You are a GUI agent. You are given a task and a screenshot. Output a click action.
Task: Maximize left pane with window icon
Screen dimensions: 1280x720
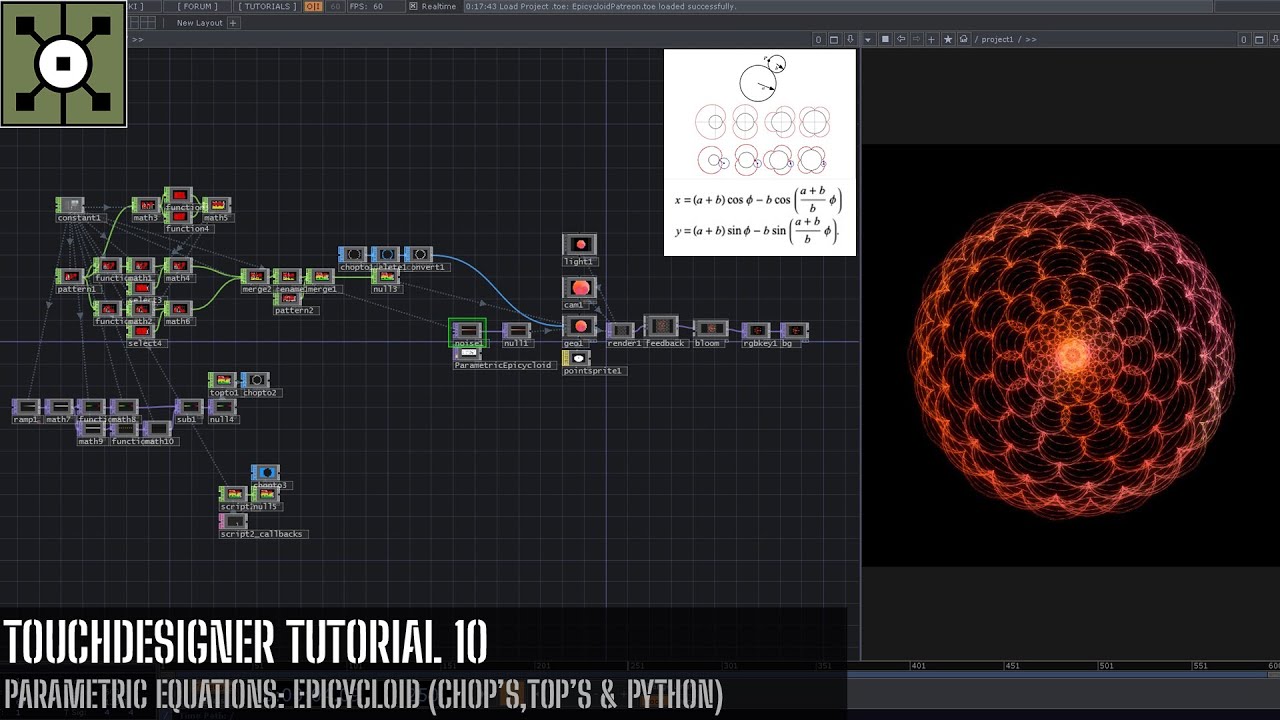click(x=834, y=39)
